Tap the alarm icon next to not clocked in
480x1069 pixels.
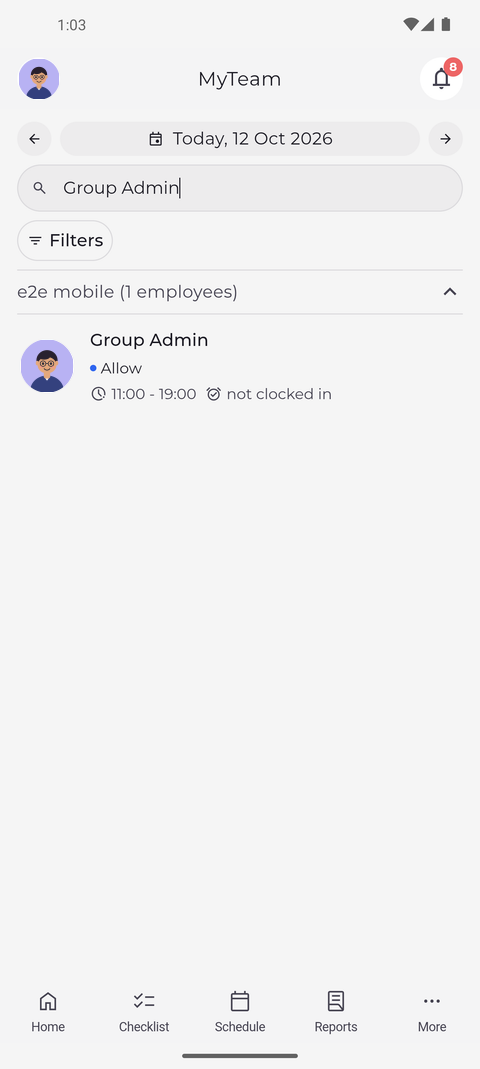pos(213,394)
